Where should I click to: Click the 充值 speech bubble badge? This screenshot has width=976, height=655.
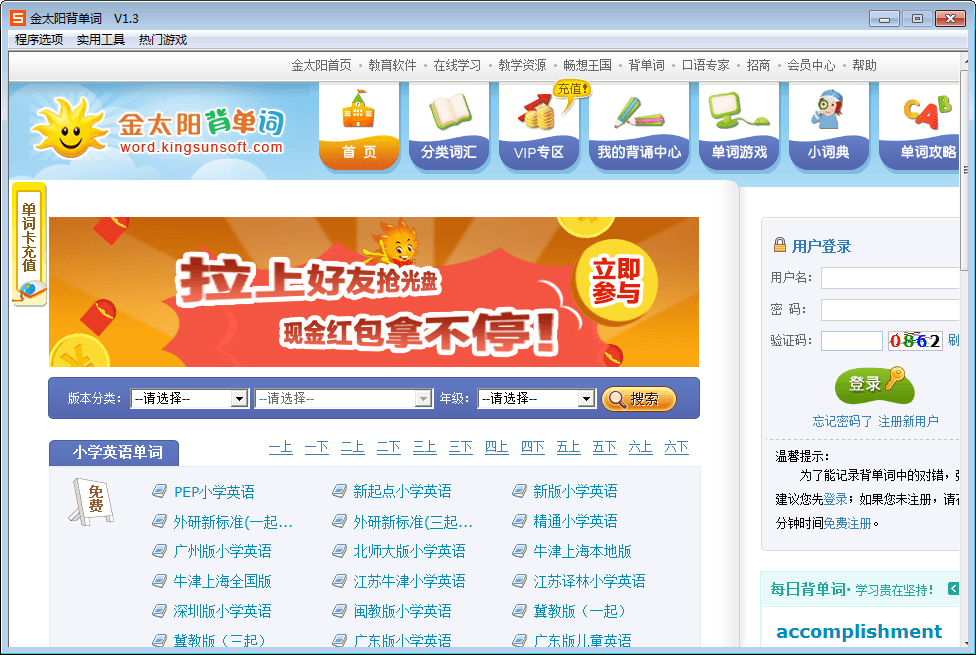[572, 90]
